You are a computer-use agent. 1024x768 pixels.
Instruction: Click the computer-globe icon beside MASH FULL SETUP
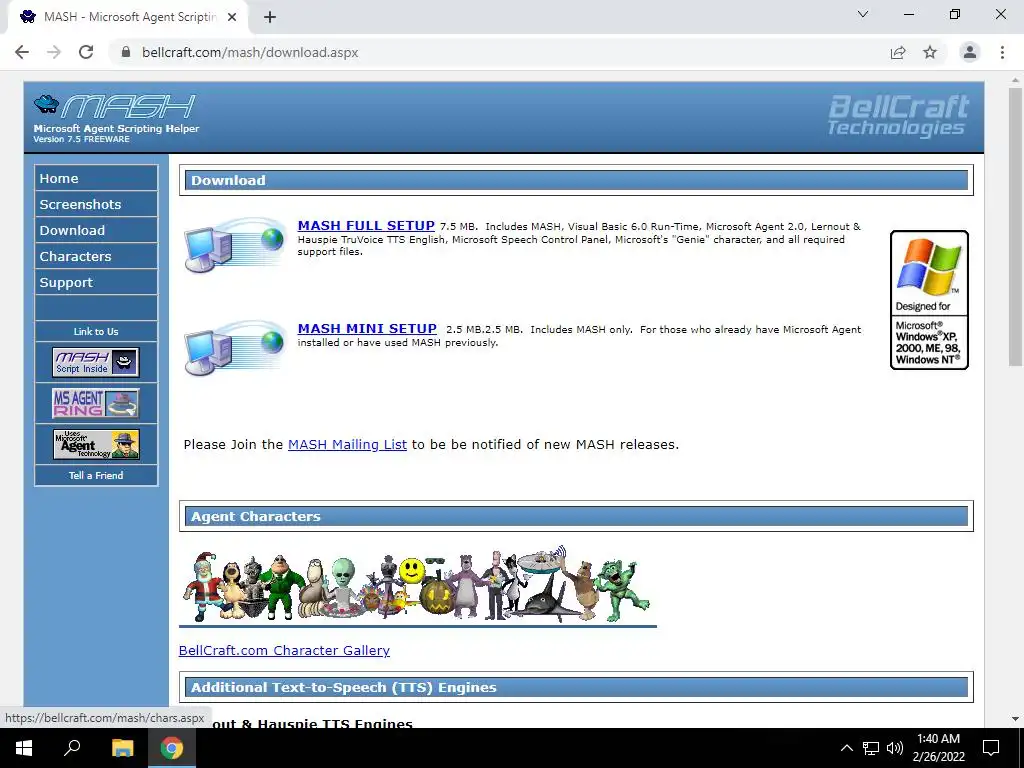[235, 244]
